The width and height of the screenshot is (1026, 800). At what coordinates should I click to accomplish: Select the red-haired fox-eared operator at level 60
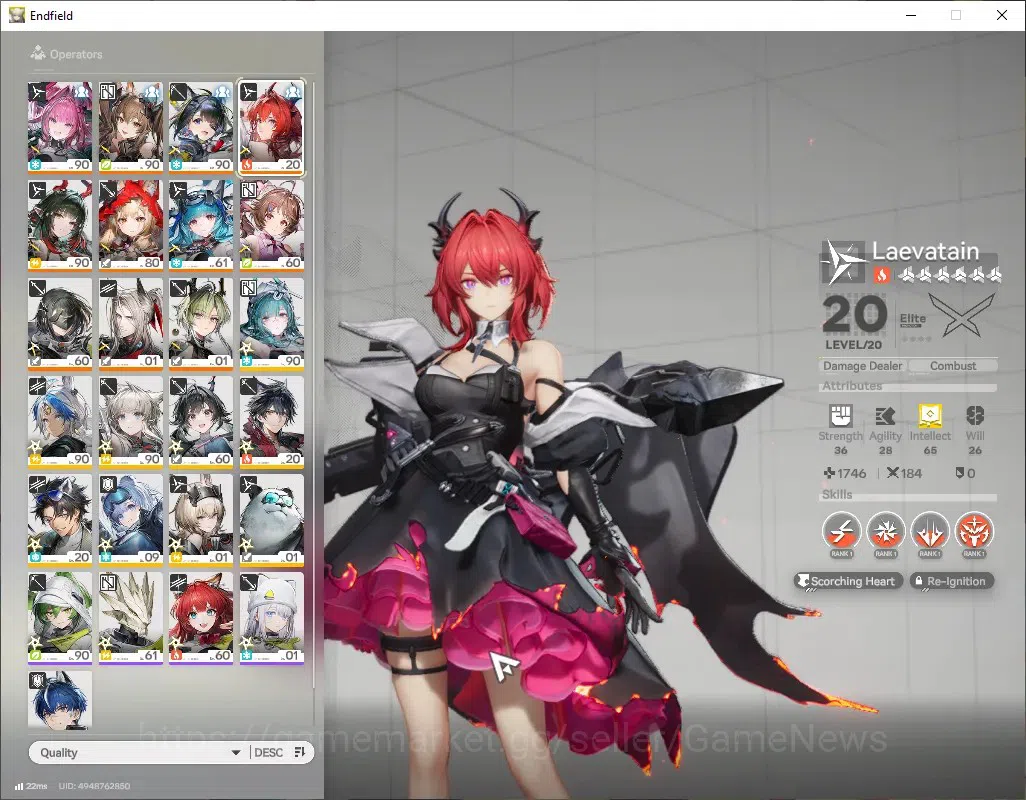coord(201,617)
